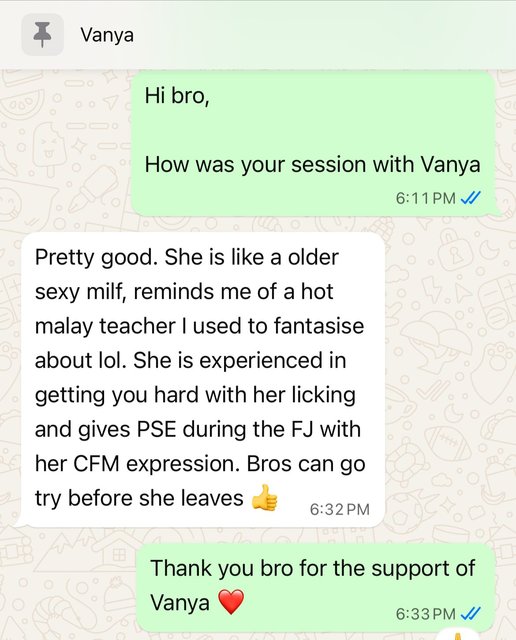Select the 6:11 PM timestamp
The width and height of the screenshot is (516, 640).
425,198
